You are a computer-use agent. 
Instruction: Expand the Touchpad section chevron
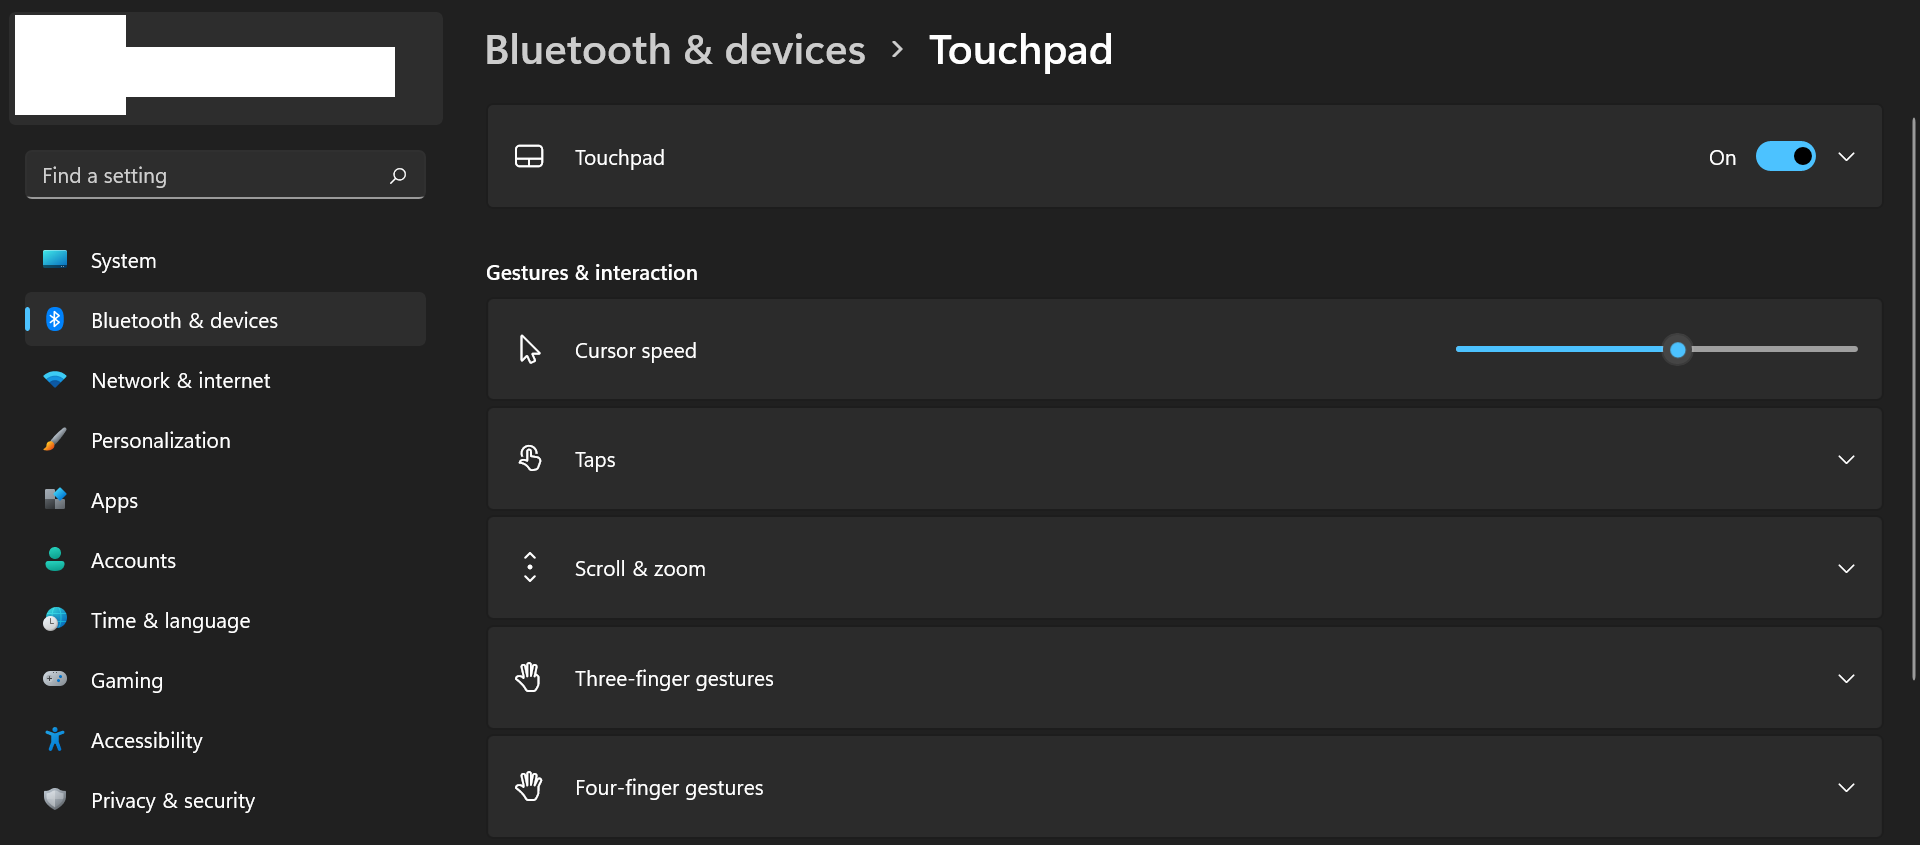tap(1846, 157)
